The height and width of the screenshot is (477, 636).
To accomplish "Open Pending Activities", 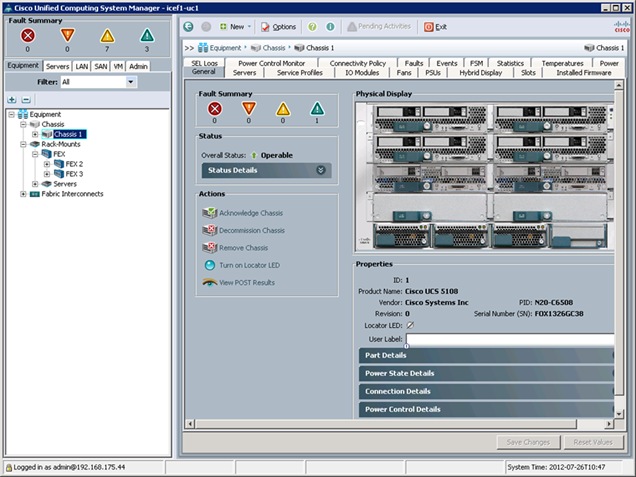I will [x=379, y=27].
